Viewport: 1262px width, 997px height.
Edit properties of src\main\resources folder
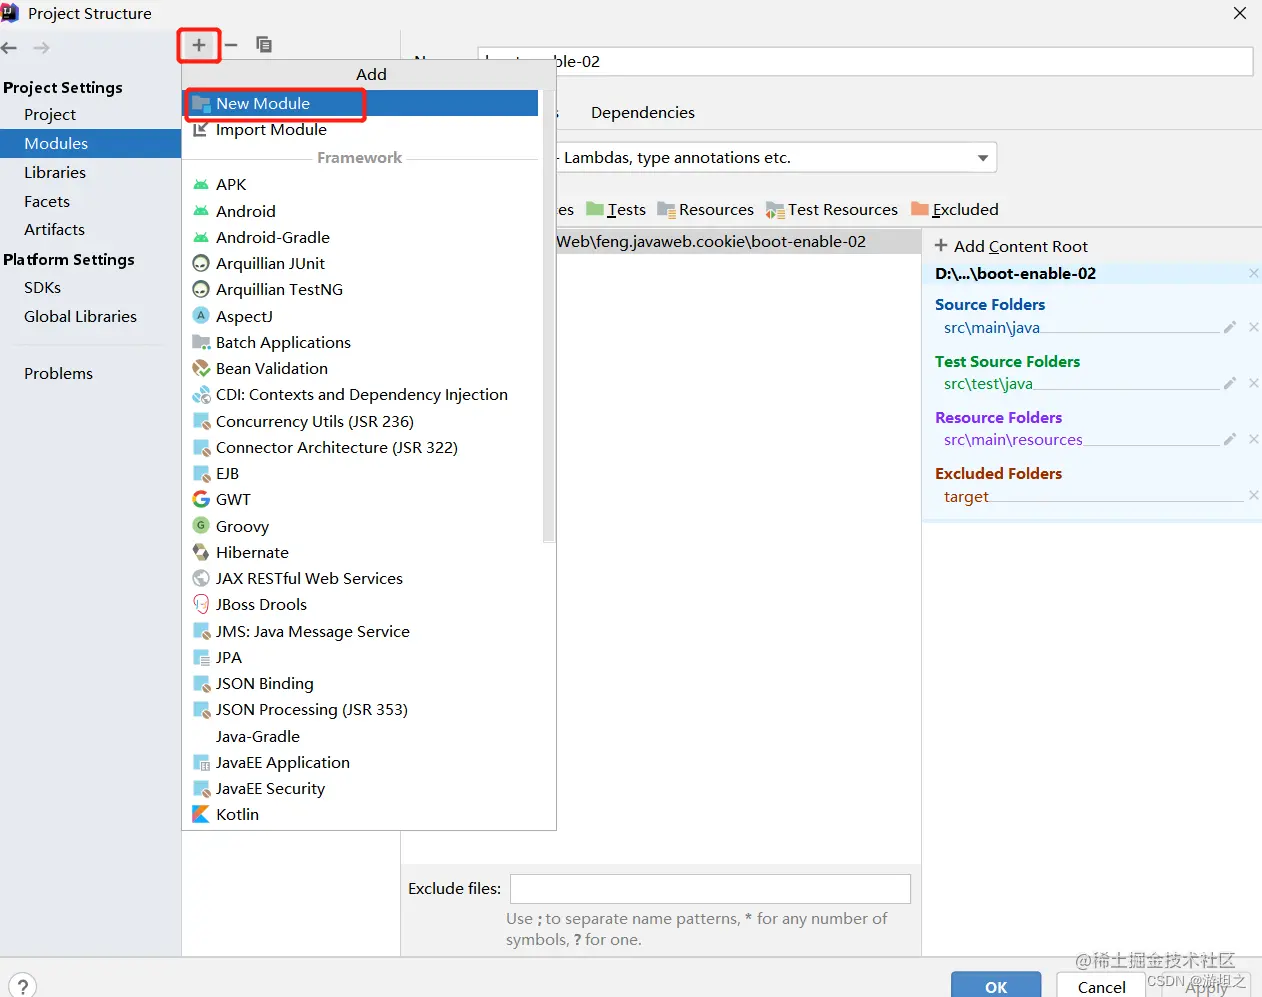coord(1230,439)
